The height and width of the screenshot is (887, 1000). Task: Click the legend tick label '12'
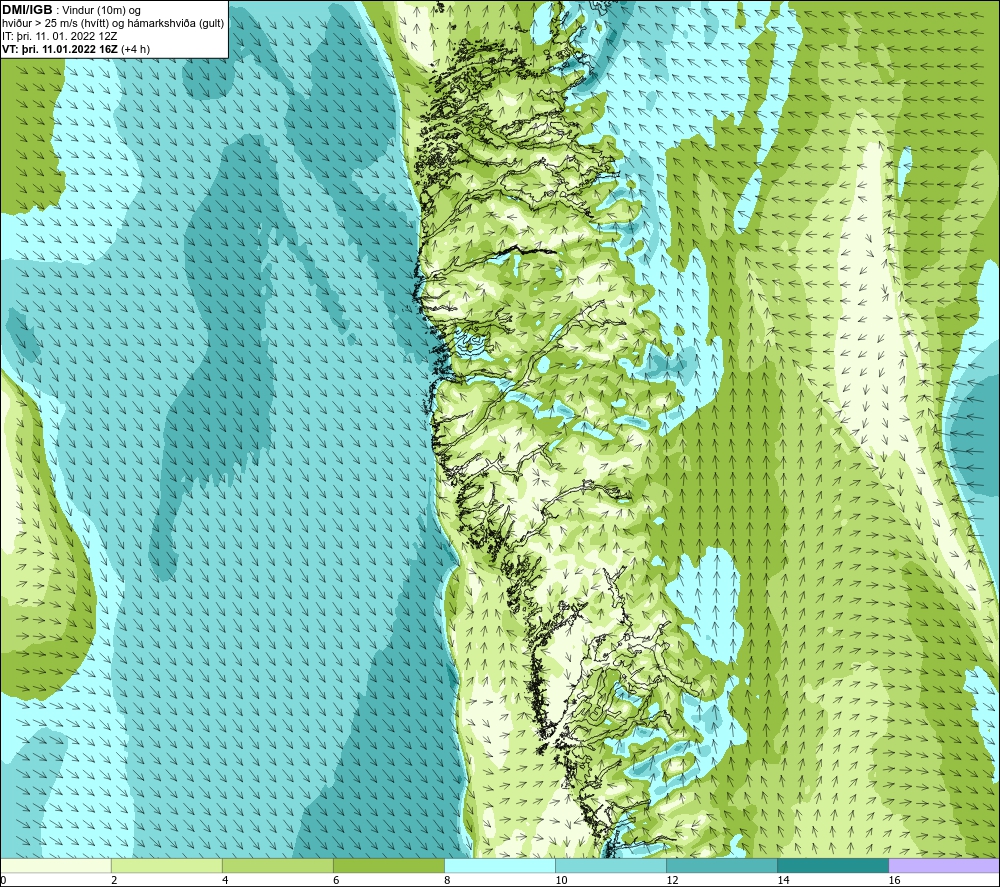(x=672, y=881)
